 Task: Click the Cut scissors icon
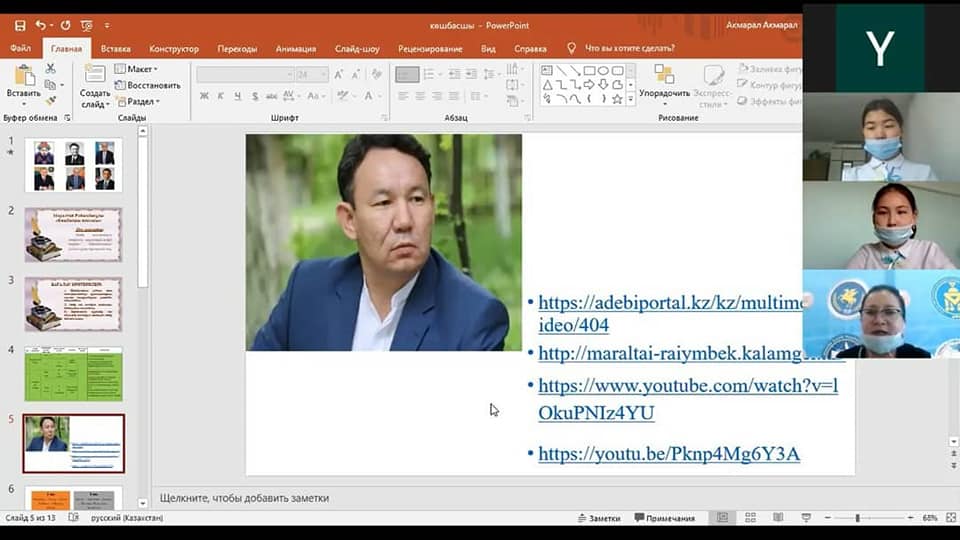click(51, 69)
